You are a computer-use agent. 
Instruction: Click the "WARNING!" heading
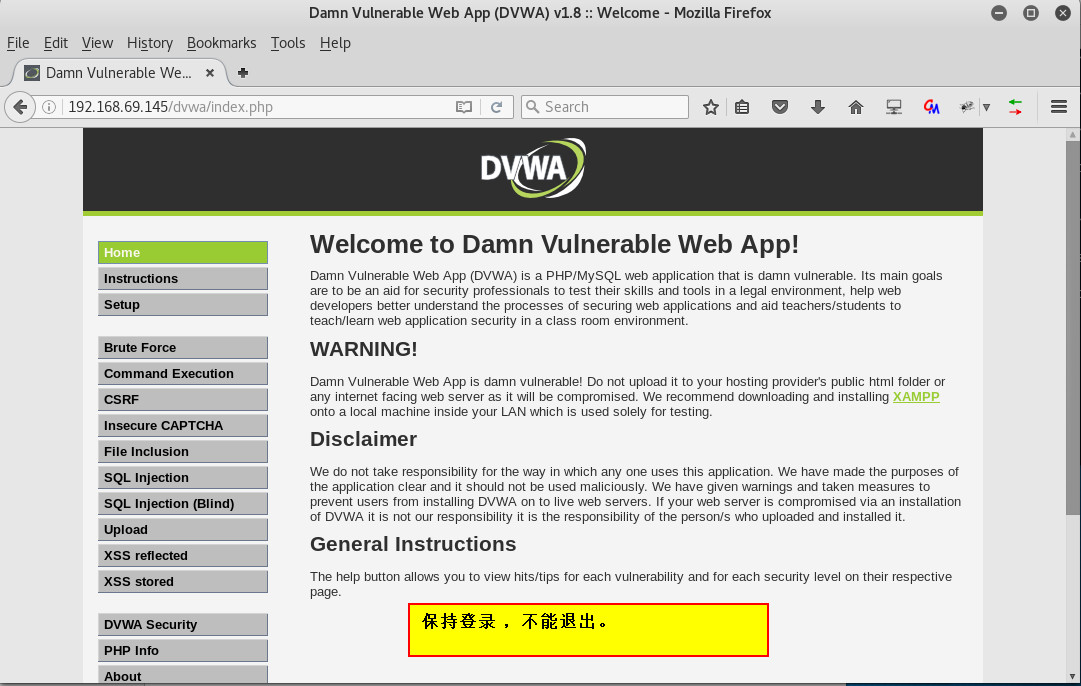click(363, 349)
